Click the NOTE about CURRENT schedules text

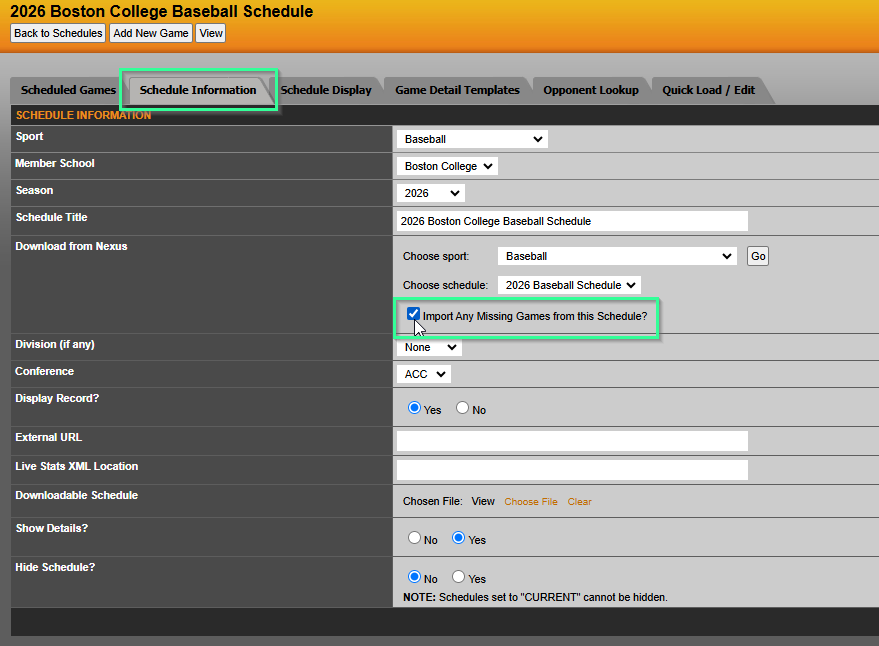coord(535,597)
